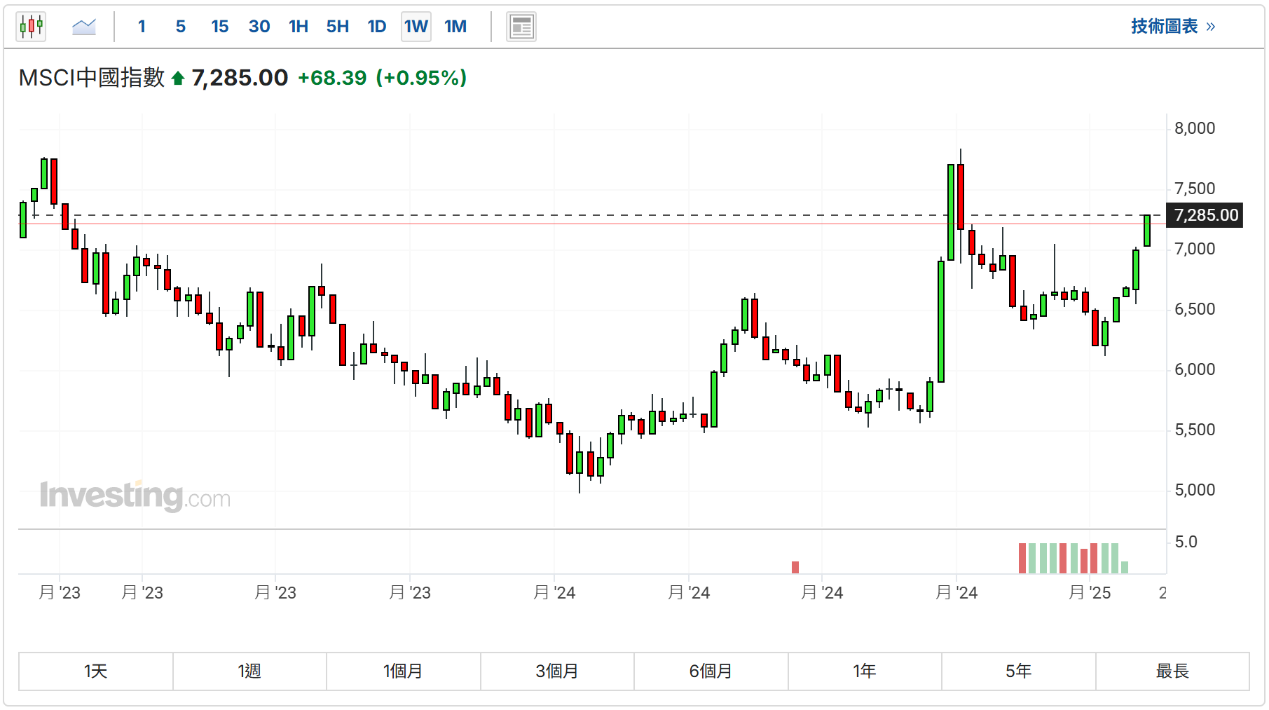Viewport: 1269px width, 710px height.
Task: Set the 30 minute interval
Action: [259, 27]
